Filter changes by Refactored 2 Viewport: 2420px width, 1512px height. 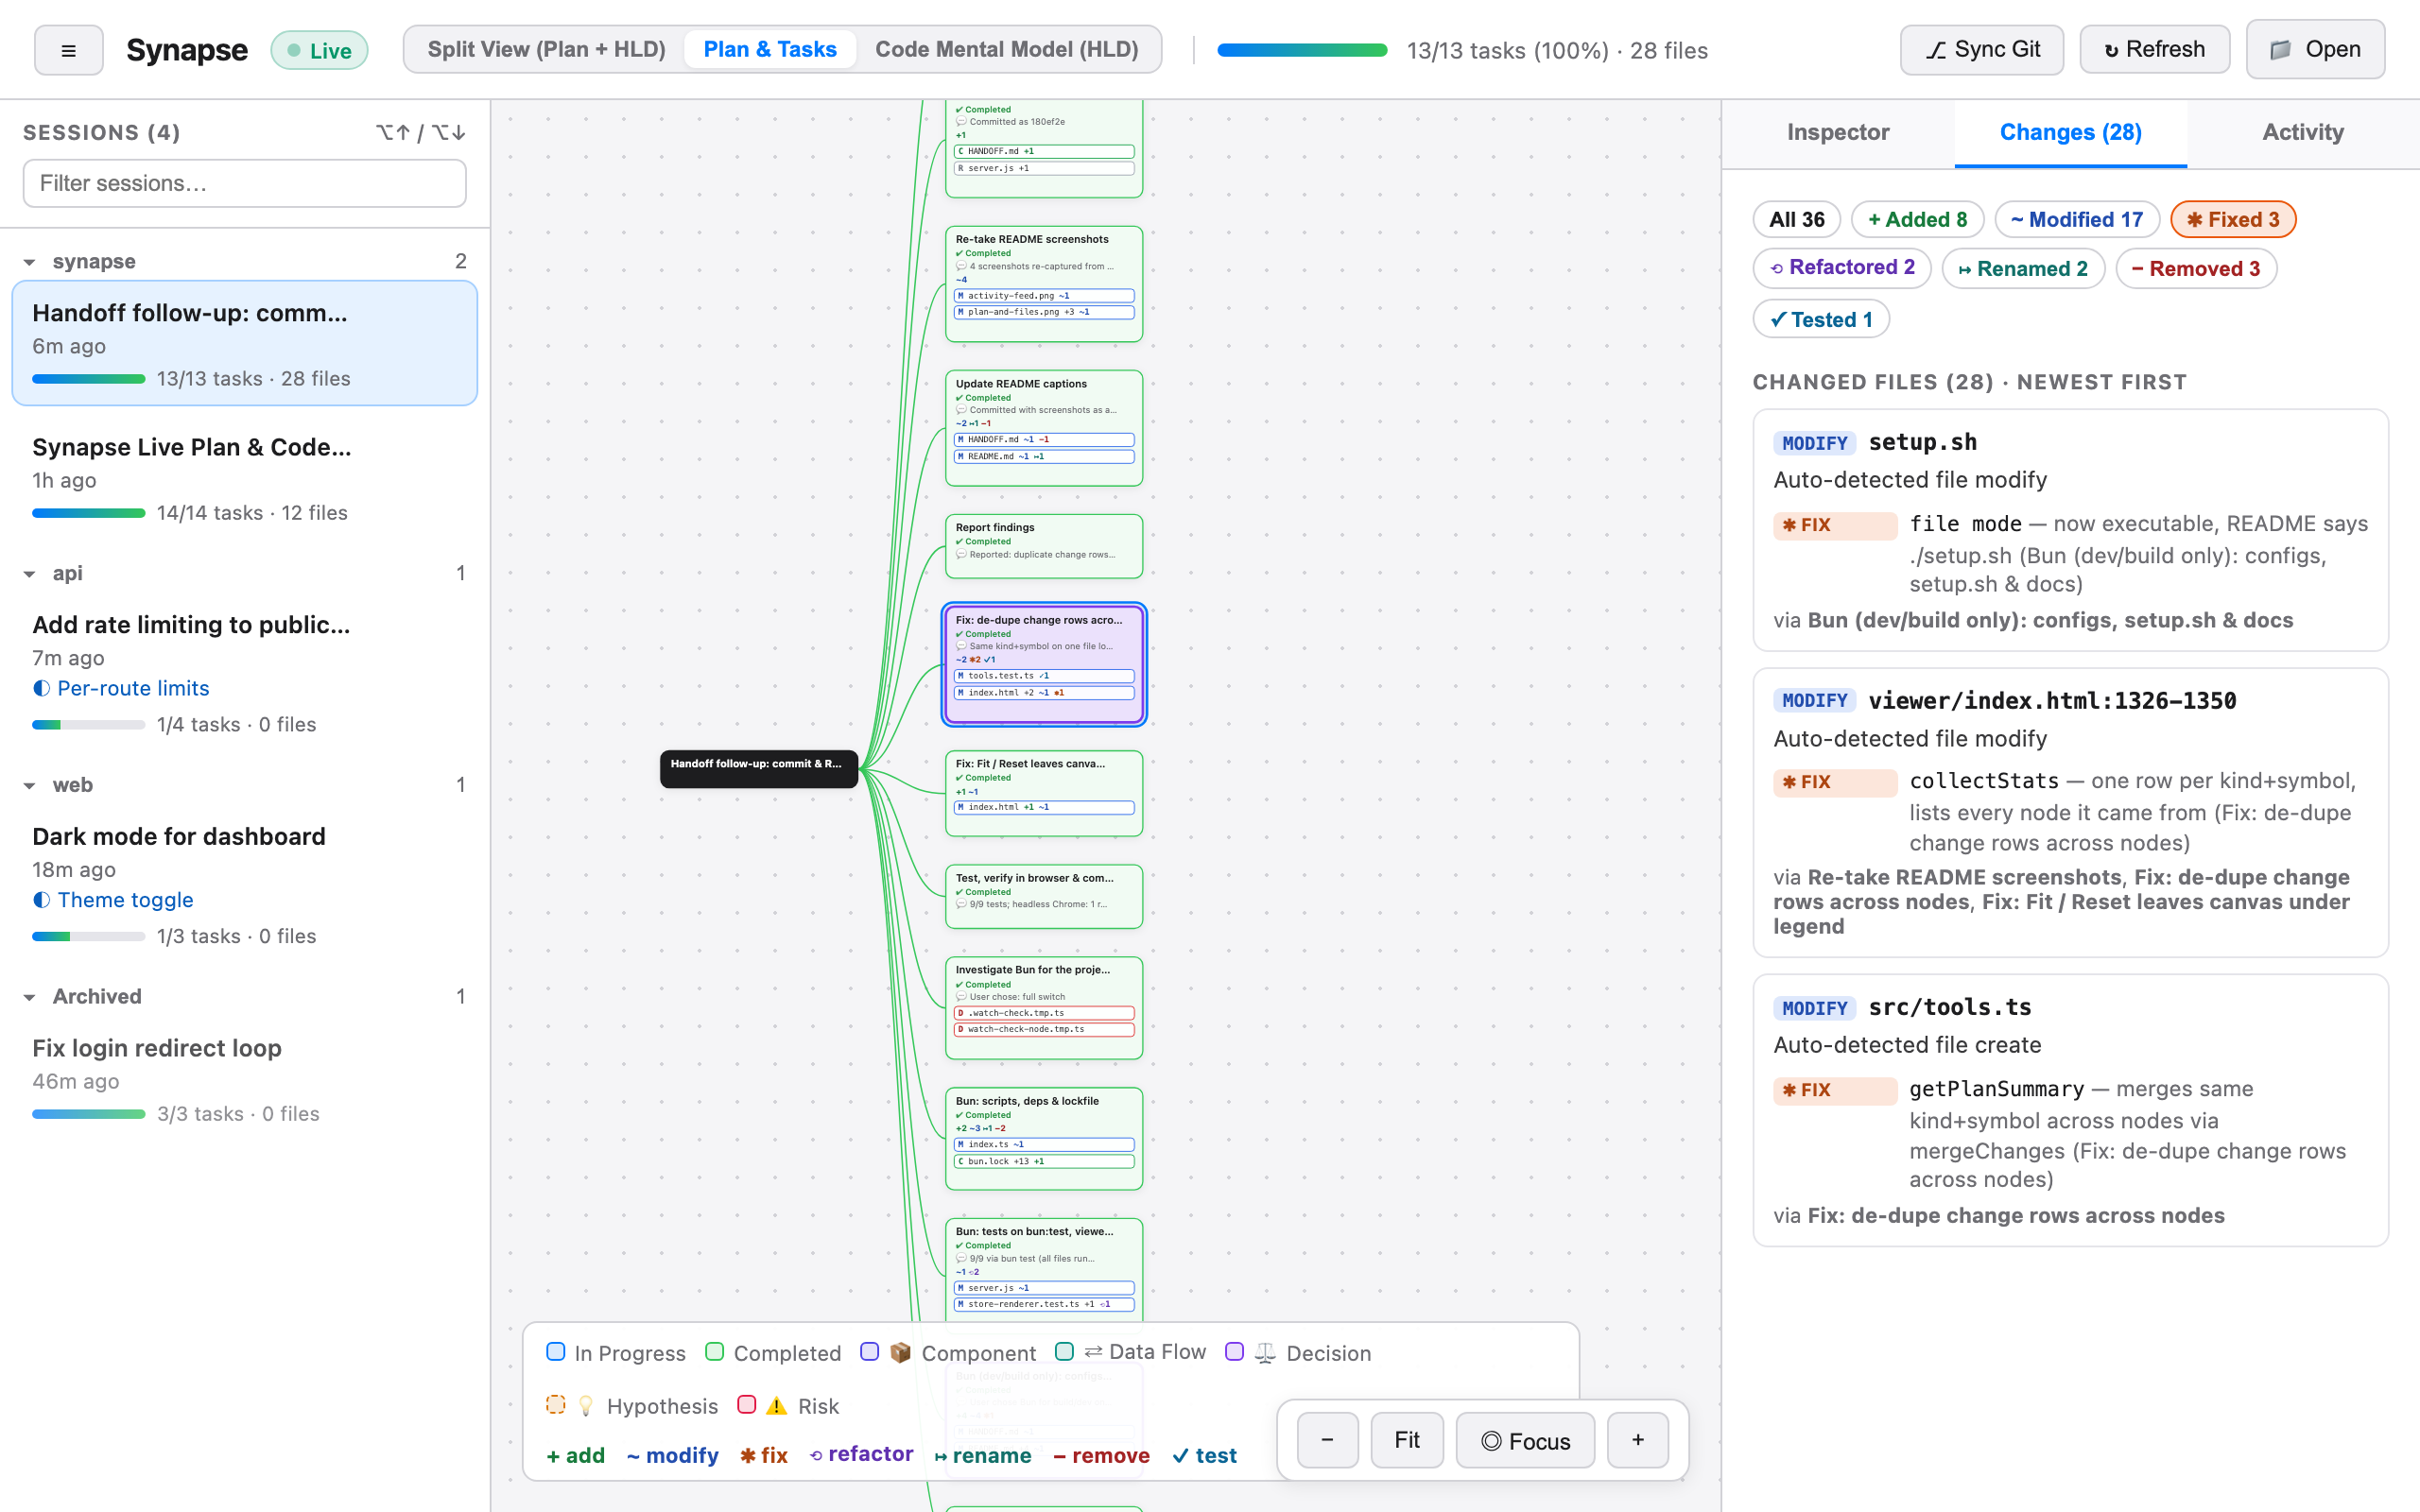1842,268
